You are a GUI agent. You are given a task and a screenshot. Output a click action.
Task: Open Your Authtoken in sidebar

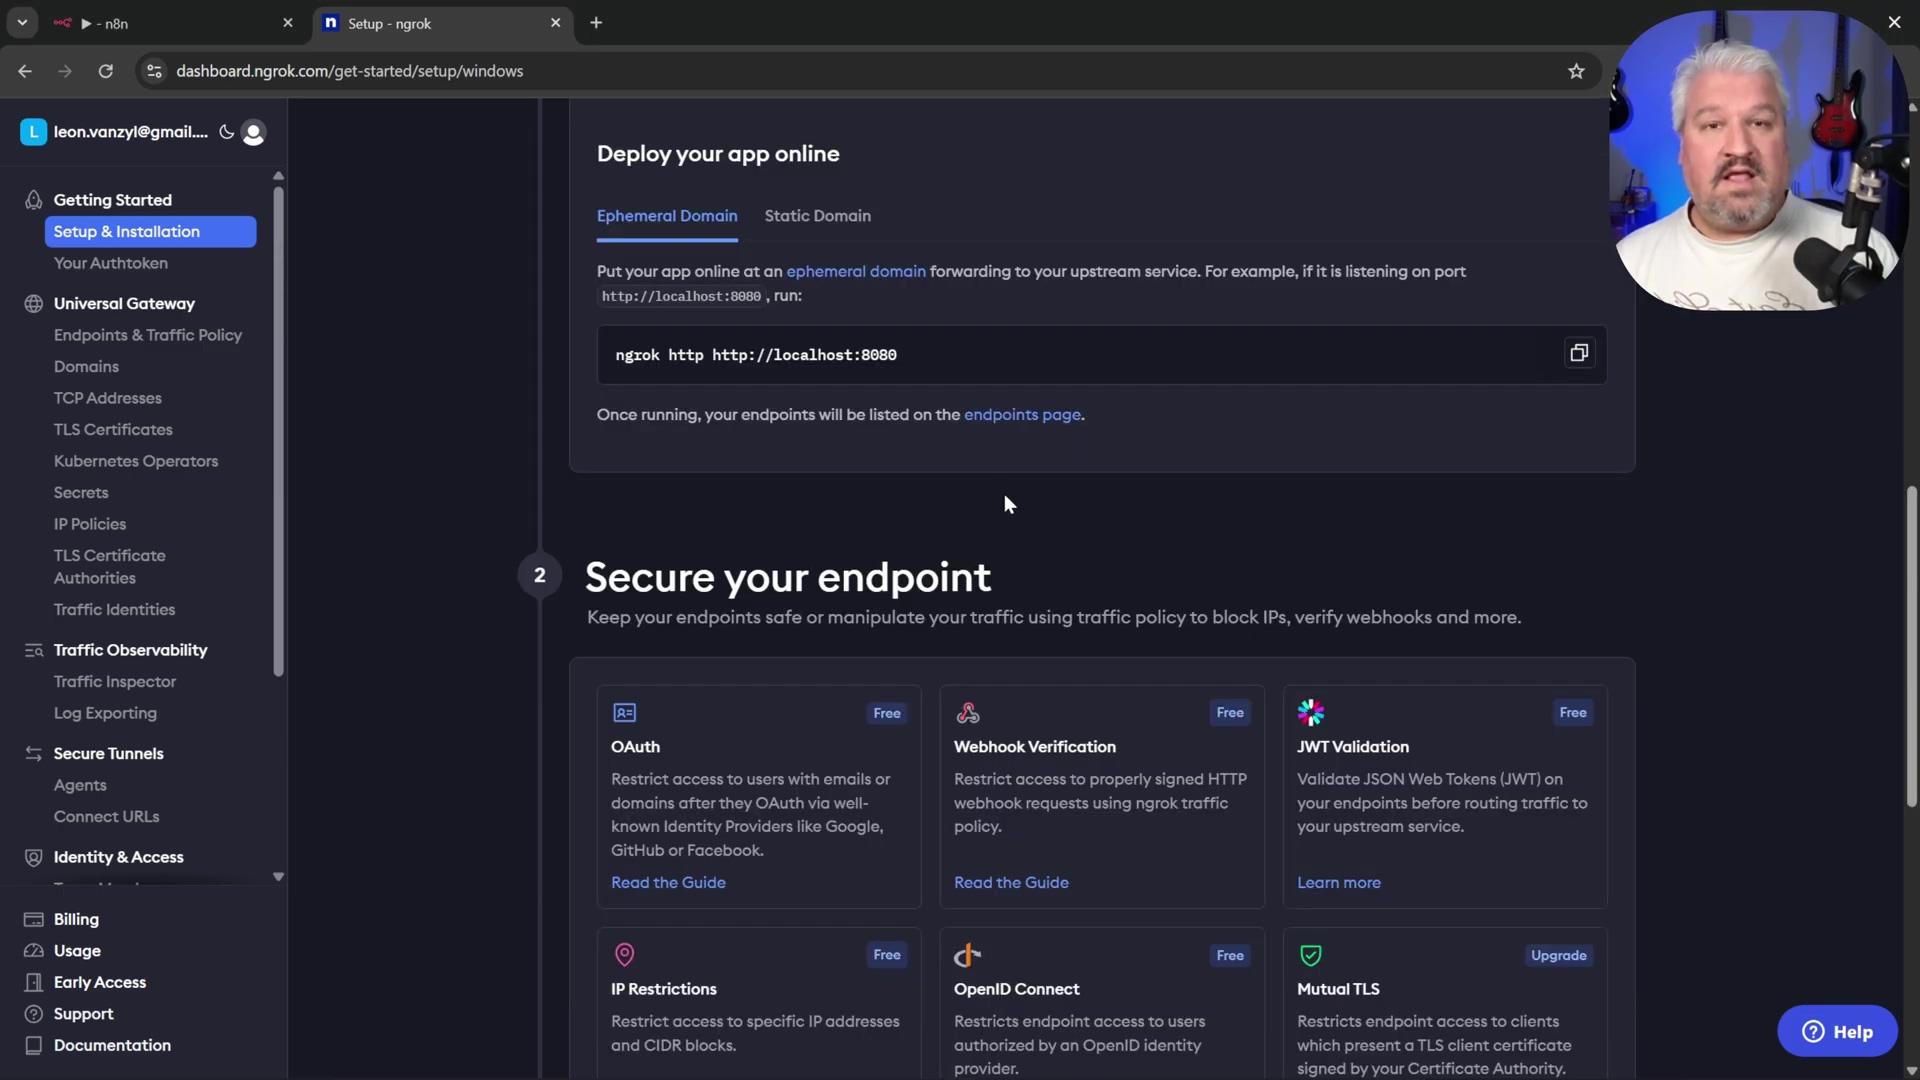tap(110, 263)
